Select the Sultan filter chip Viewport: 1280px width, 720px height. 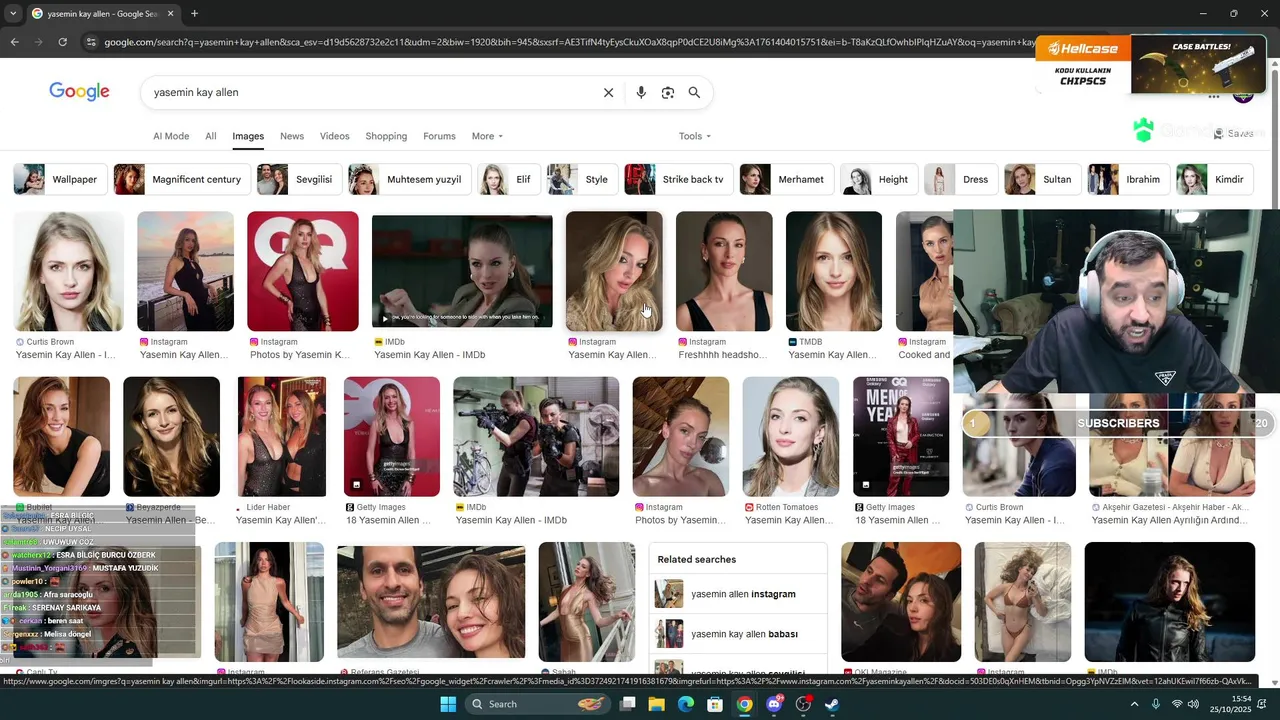(x=1043, y=180)
